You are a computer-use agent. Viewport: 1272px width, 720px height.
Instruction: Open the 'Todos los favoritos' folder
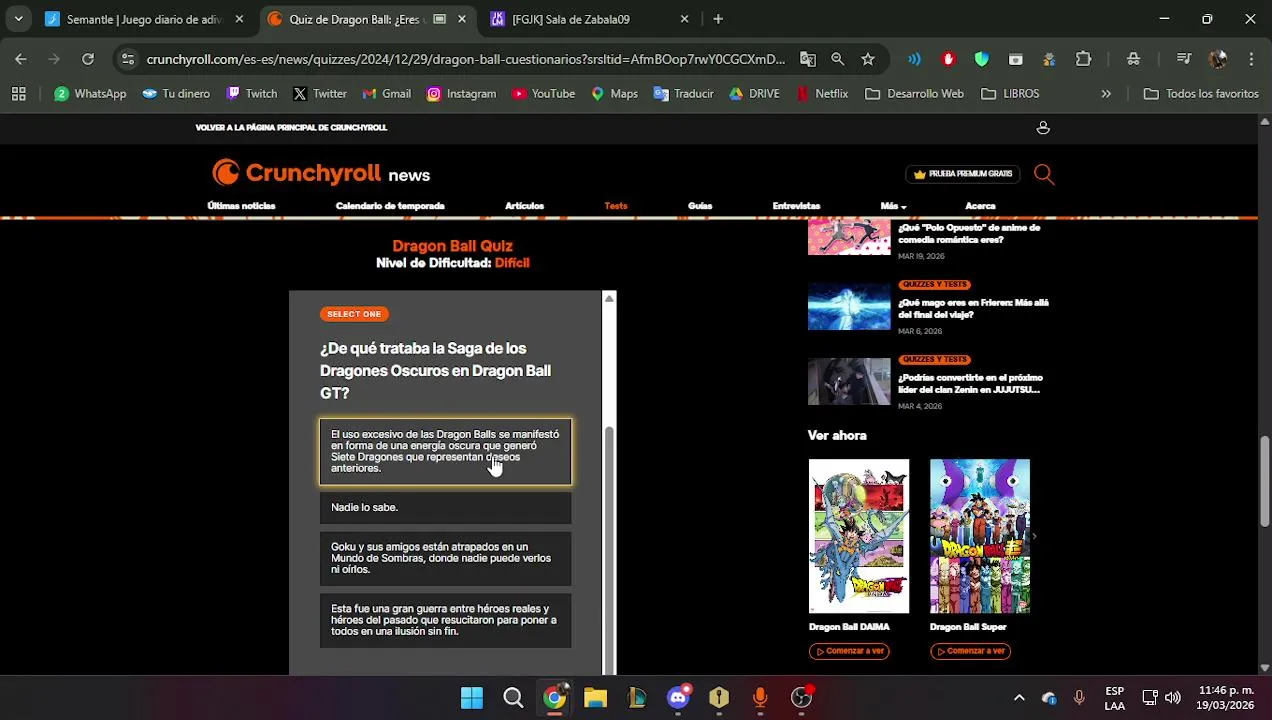coord(1201,93)
